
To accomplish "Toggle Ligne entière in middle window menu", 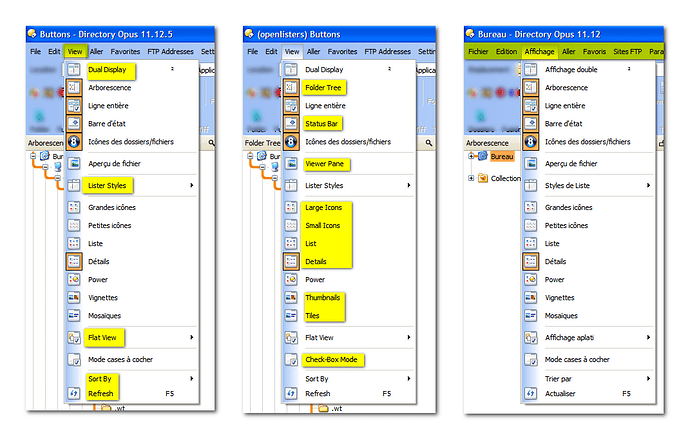I will point(348,106).
